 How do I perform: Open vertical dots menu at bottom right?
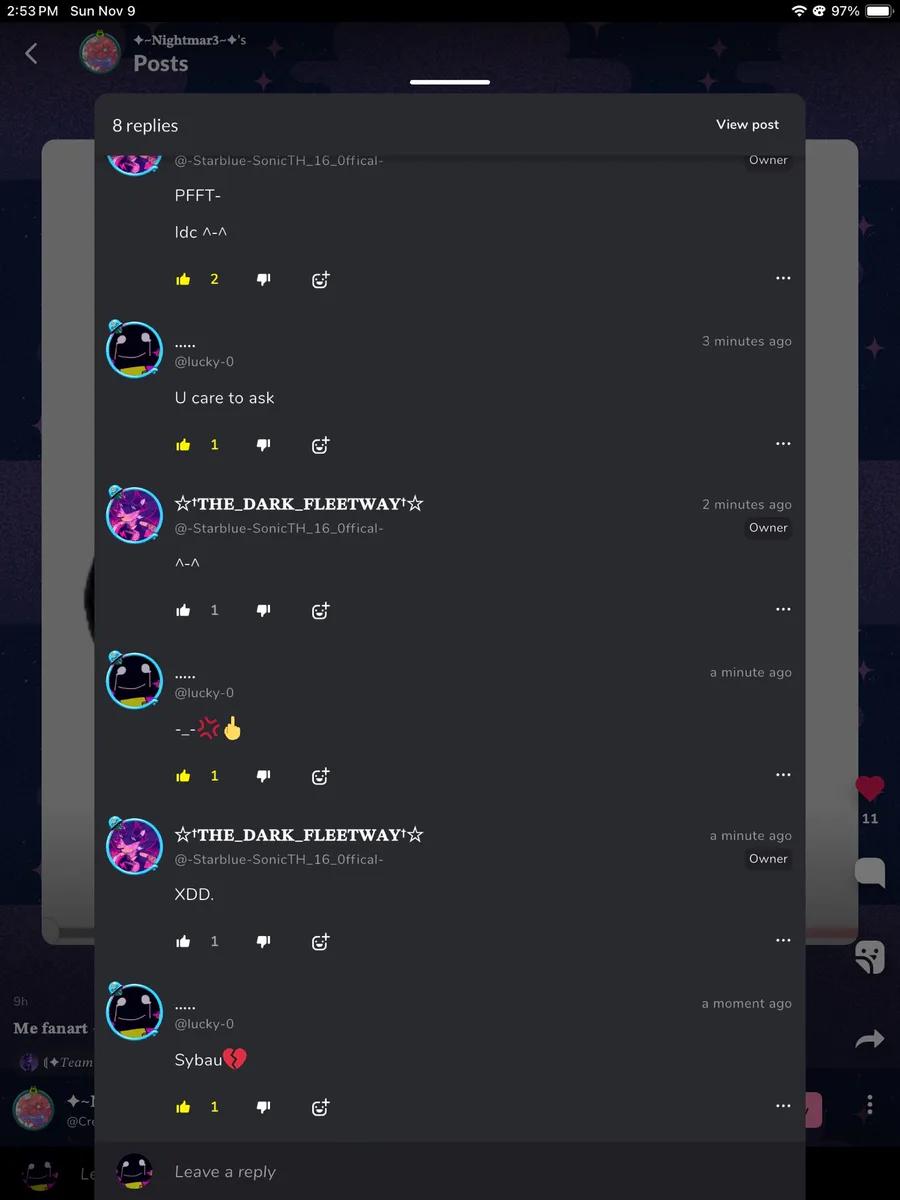[x=870, y=1105]
